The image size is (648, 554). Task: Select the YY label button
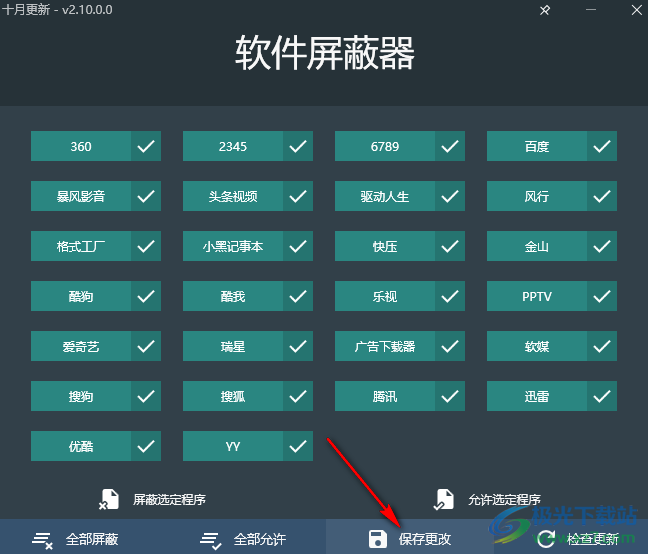coord(233,446)
